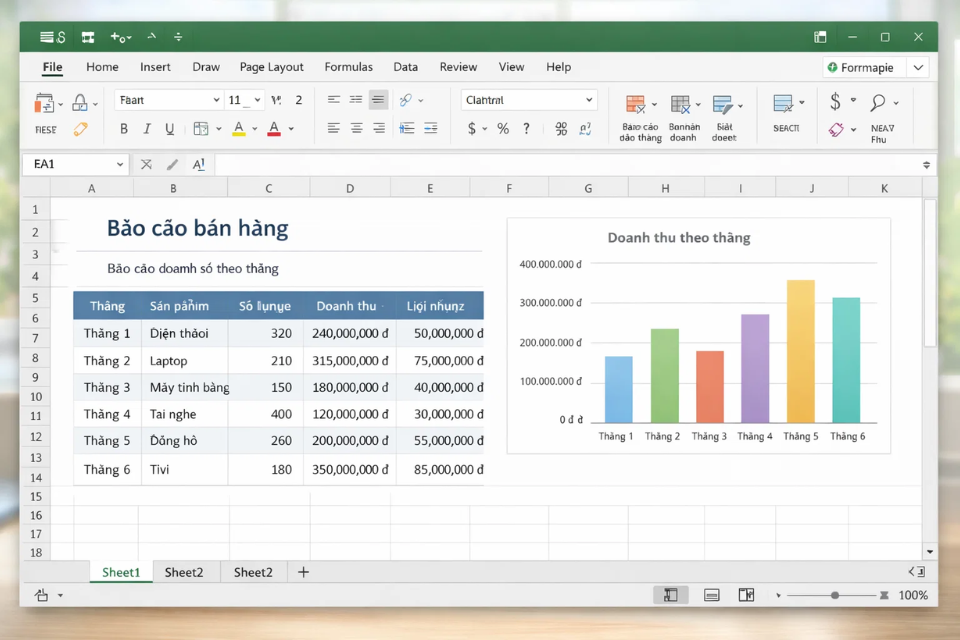Toggle italic formatting
The width and height of the screenshot is (960, 640).
145,129
